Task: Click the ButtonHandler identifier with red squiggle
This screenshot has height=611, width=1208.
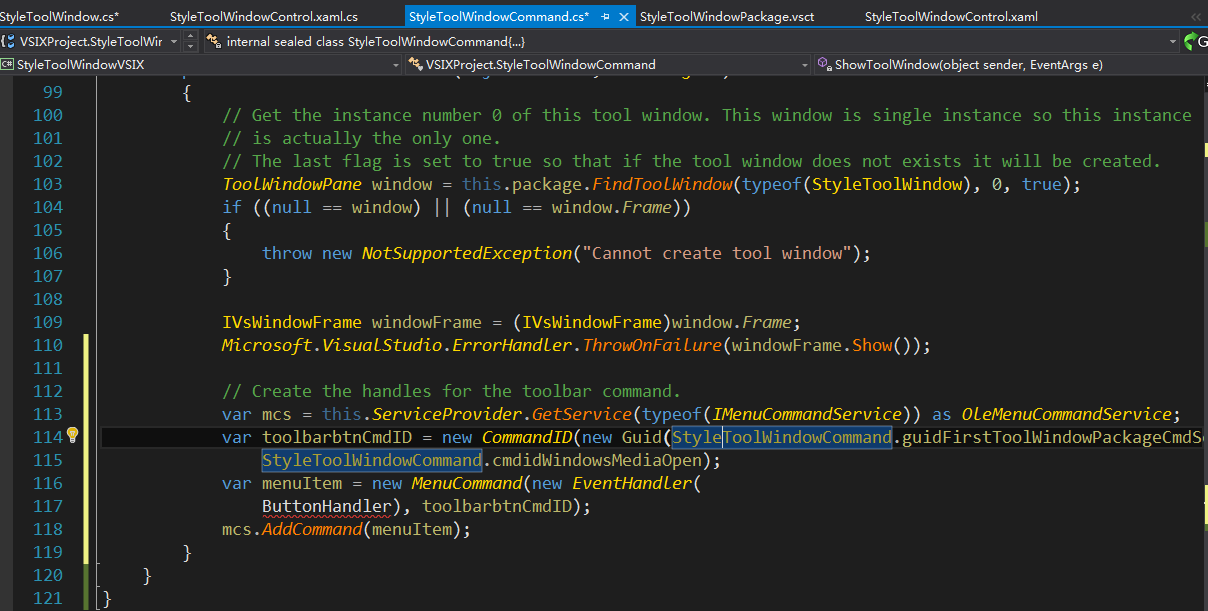Action: tap(325, 506)
